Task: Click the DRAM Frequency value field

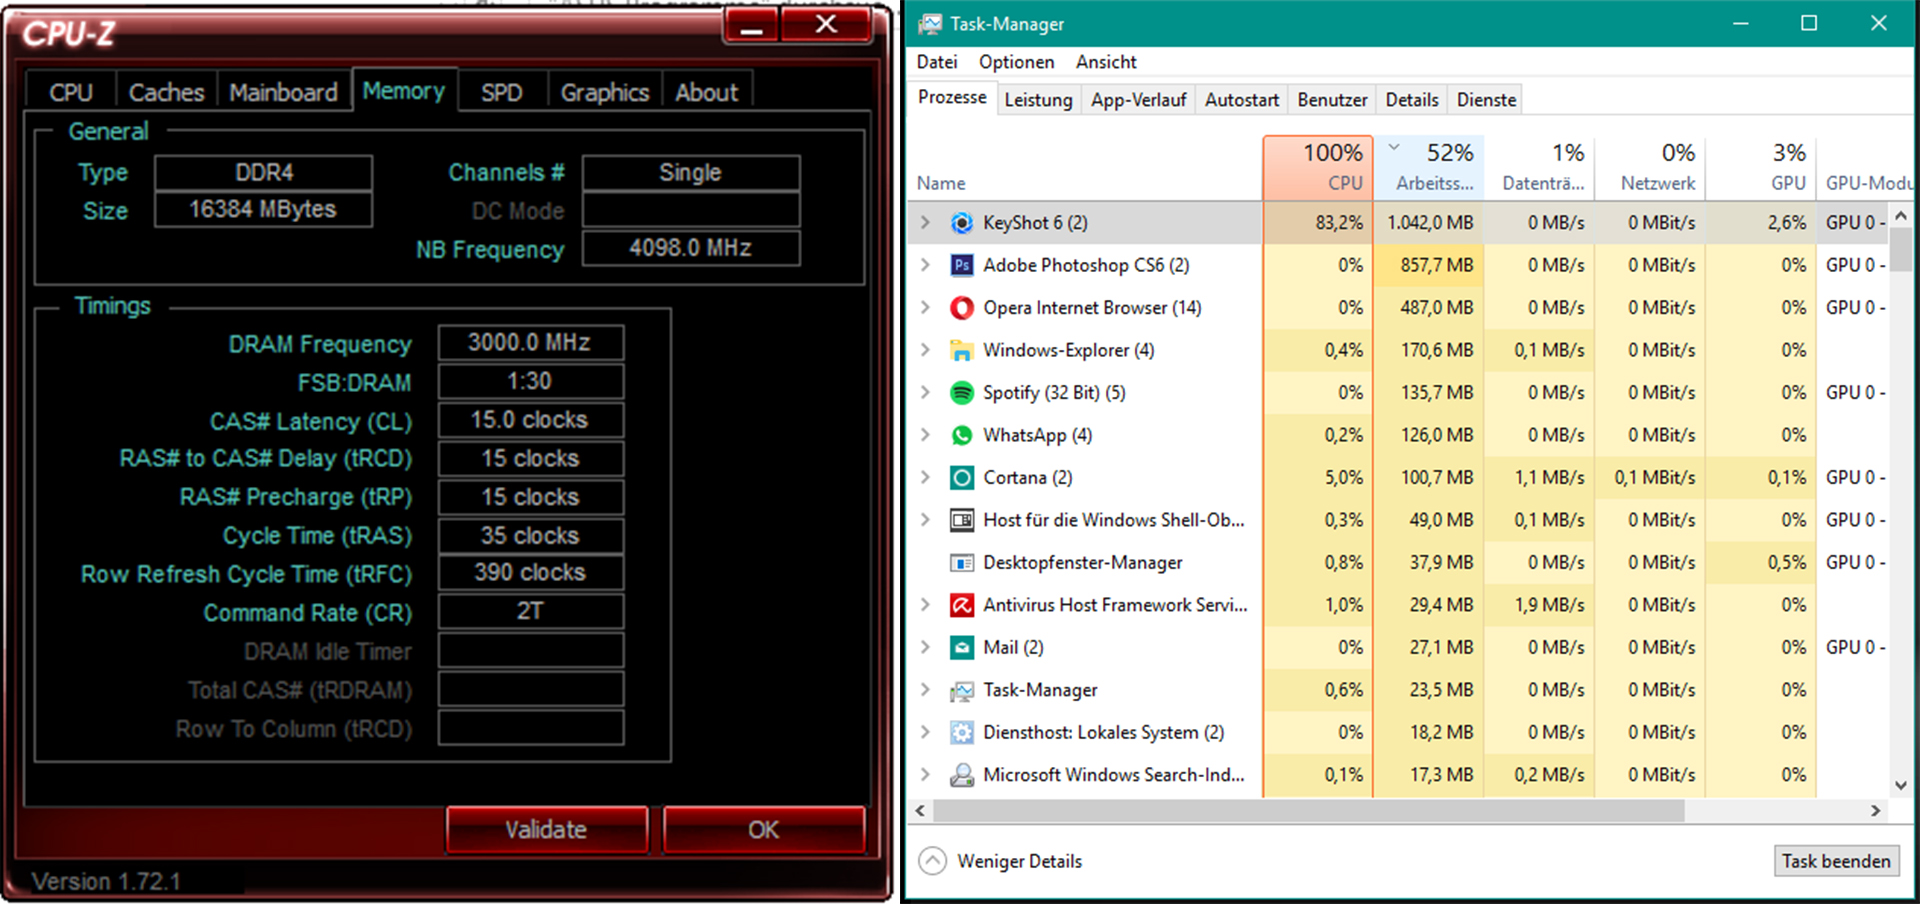Action: [531, 343]
